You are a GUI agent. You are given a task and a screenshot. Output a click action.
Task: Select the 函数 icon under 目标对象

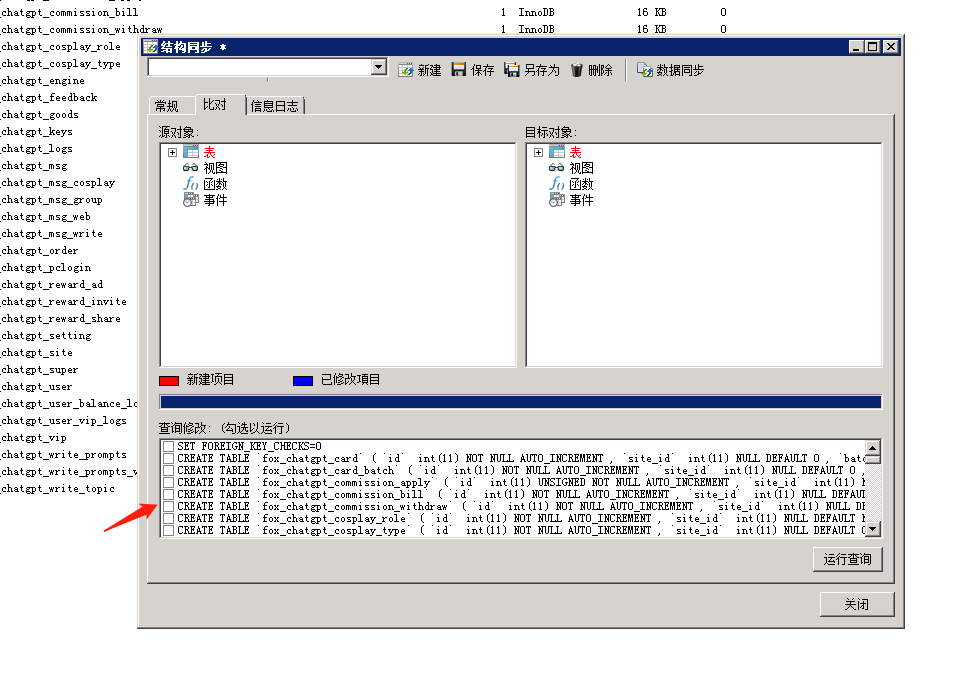559,183
